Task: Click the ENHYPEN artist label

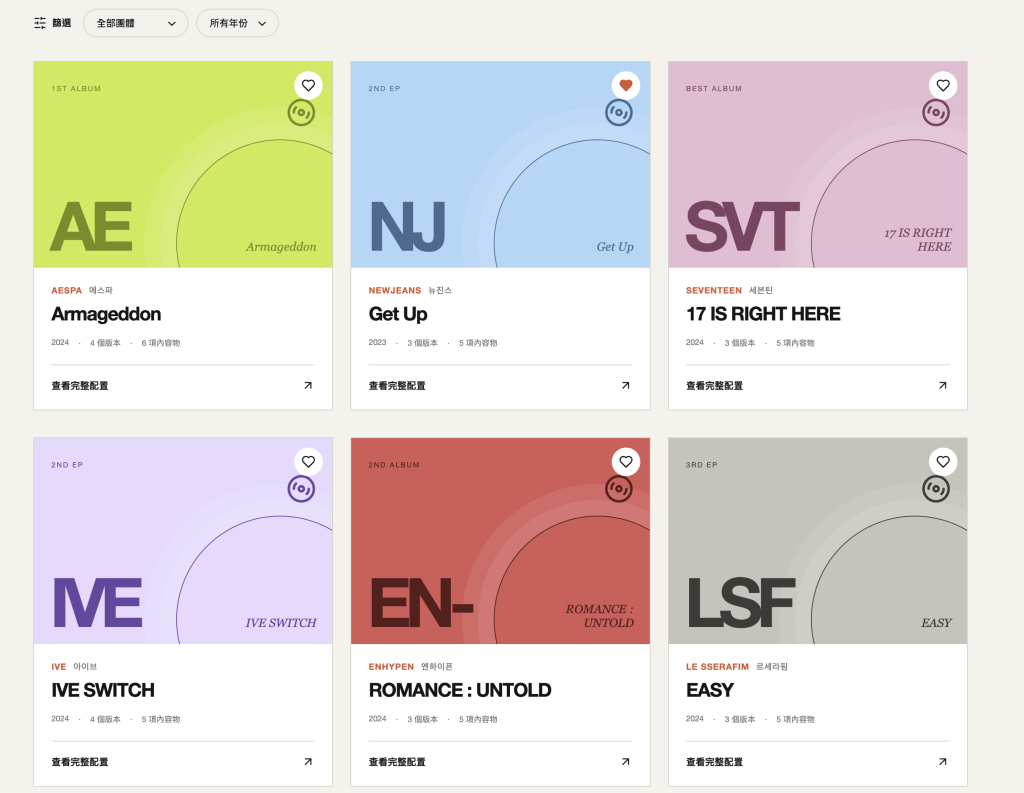Action: pos(391,666)
